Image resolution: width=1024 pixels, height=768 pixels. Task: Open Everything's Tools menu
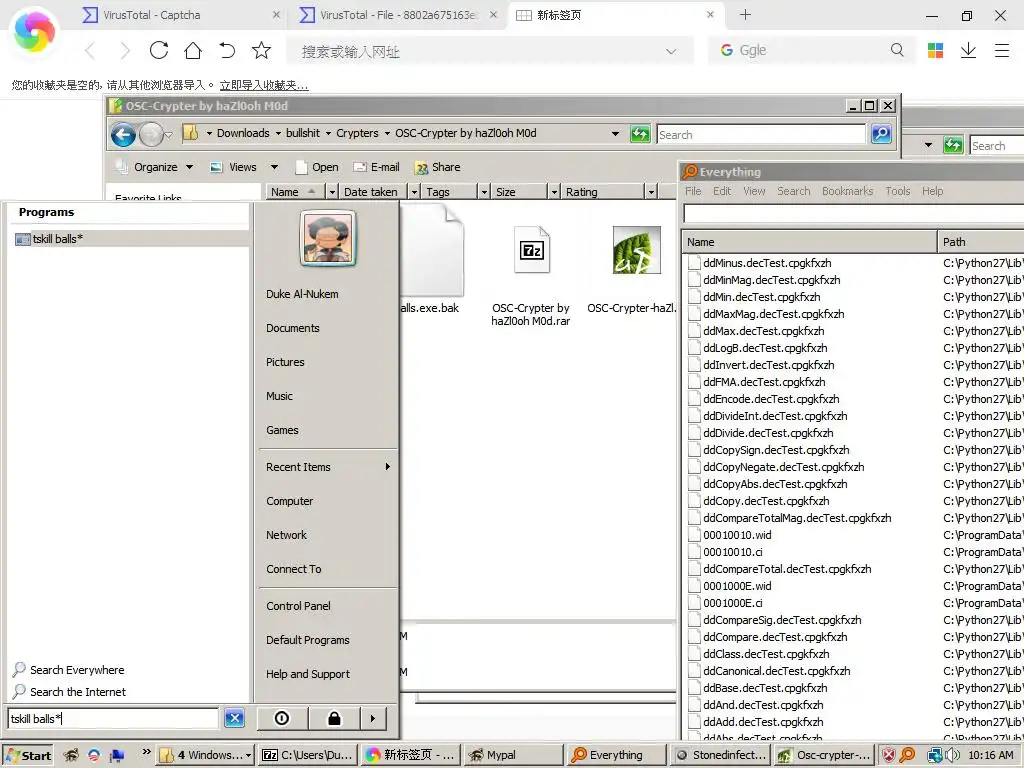[897, 191]
